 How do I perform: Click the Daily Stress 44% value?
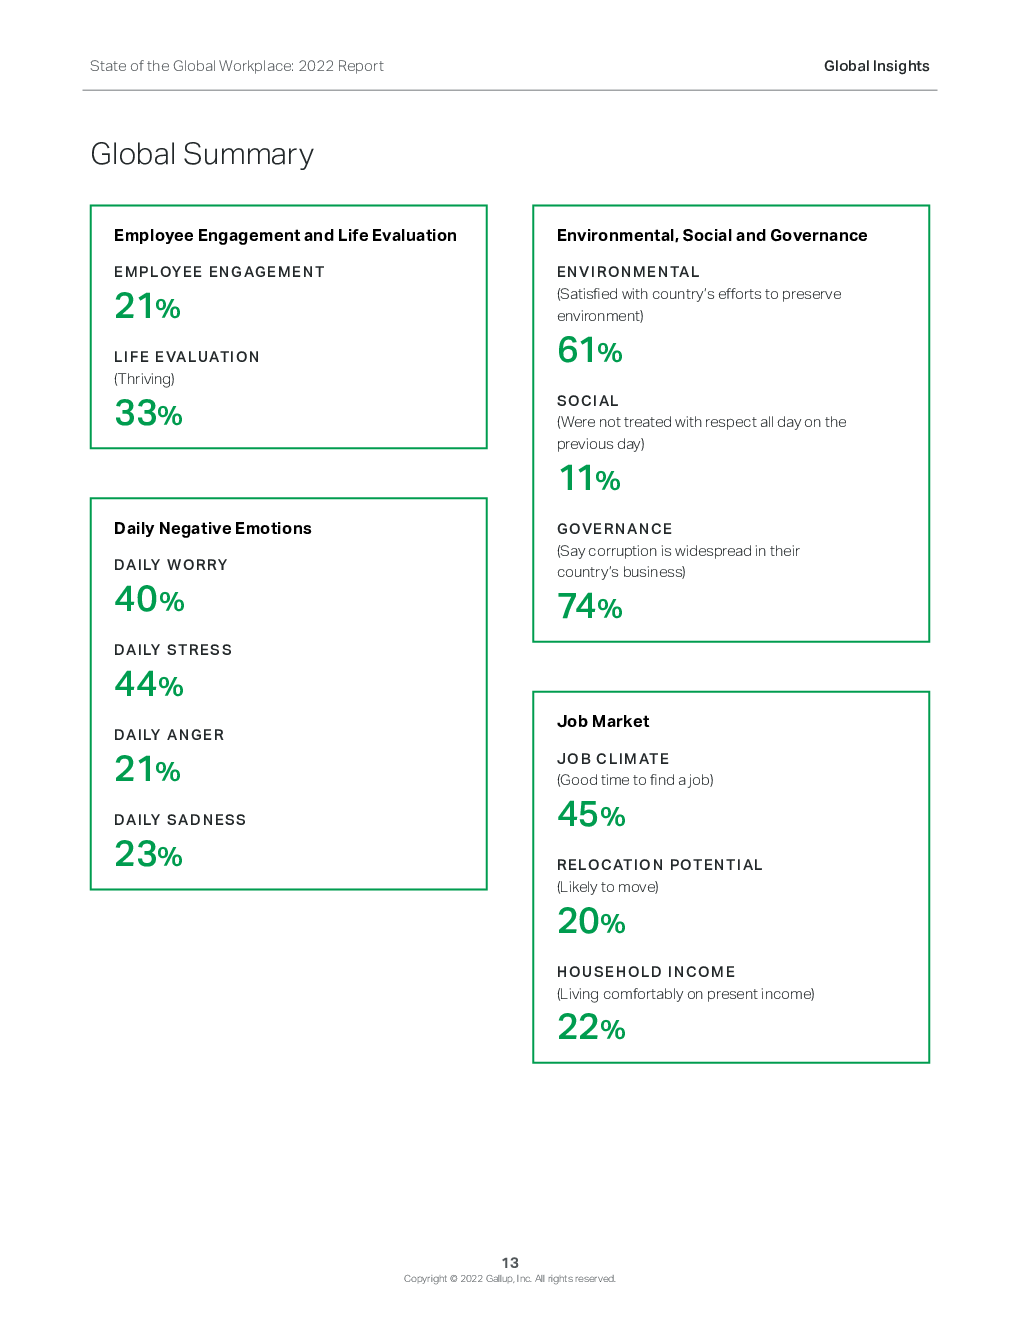[x=149, y=684]
